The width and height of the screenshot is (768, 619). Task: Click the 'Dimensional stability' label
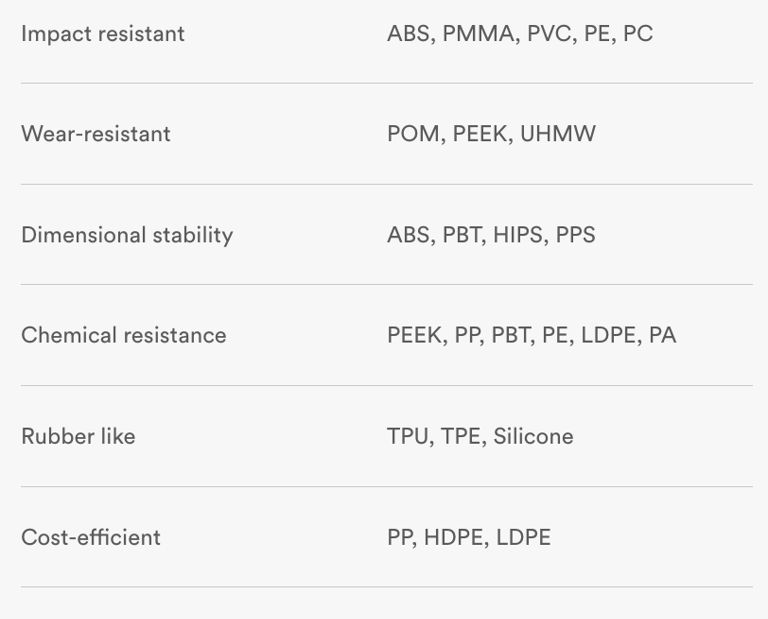point(127,235)
